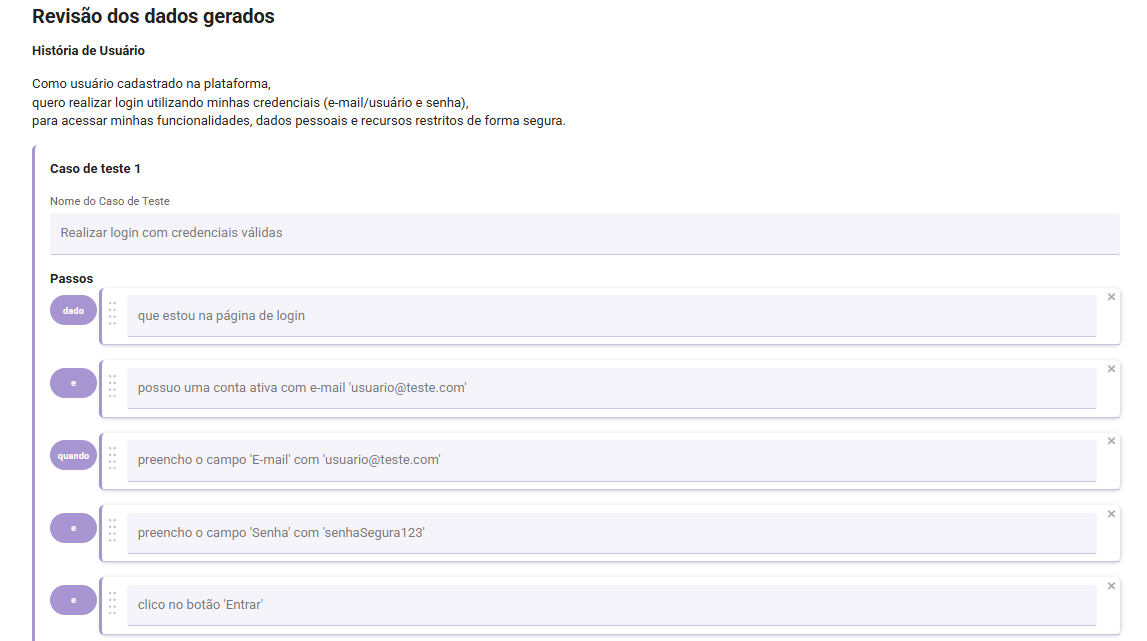Remove the step 'que estou na página de login'
The width and height of the screenshot is (1147, 641).
(x=1111, y=297)
